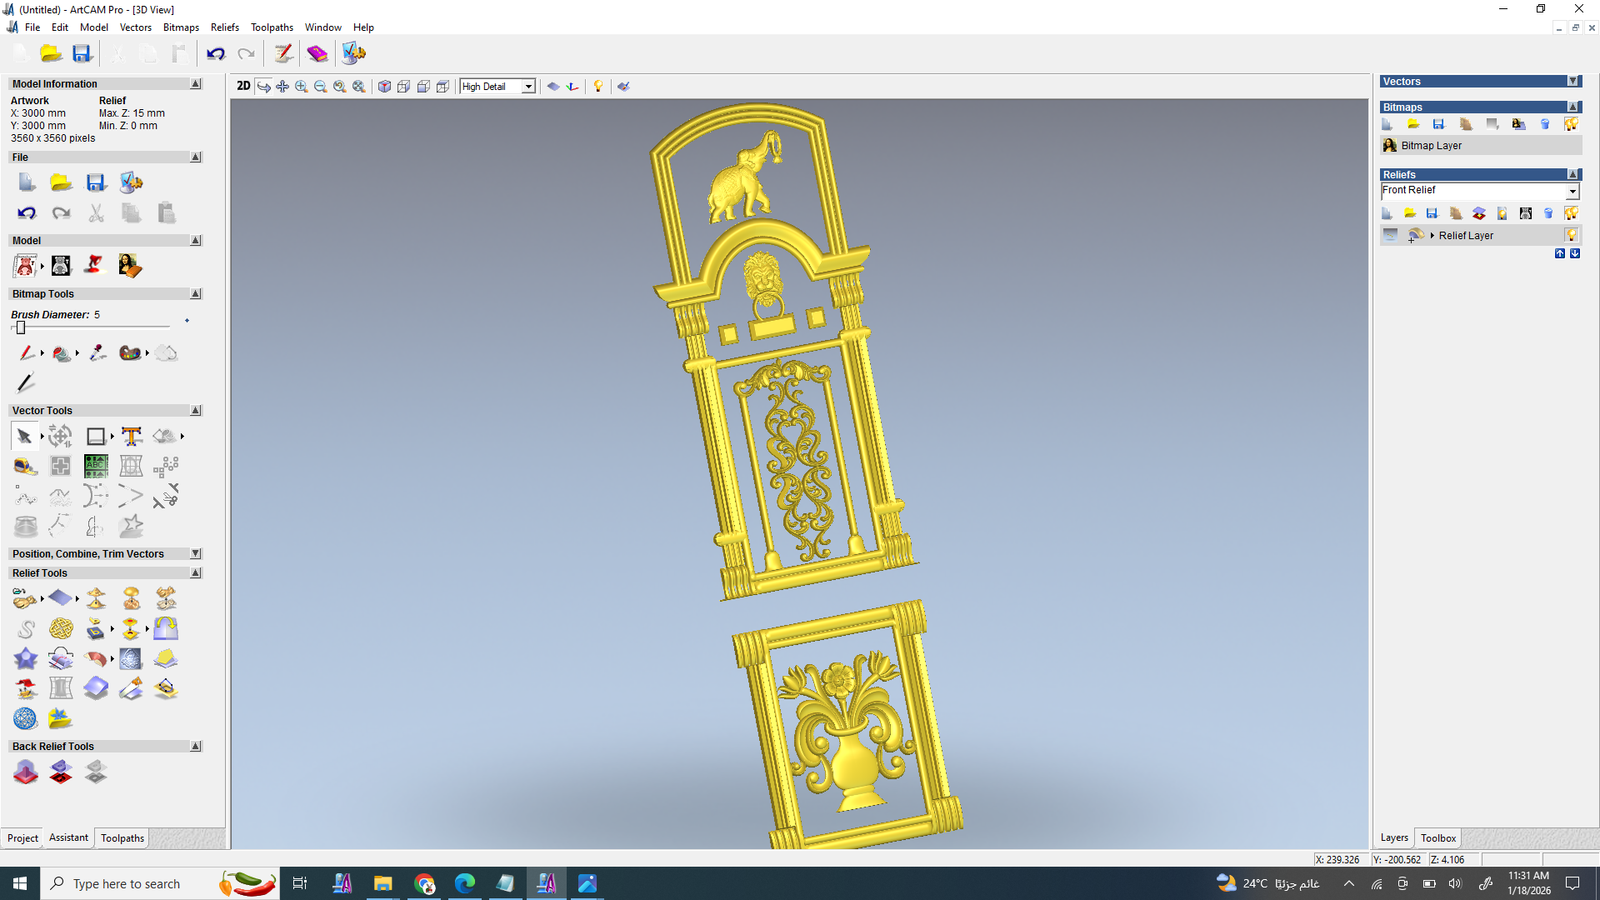Image resolution: width=1600 pixels, height=900 pixels.
Task: Open the Toolpaths menu
Action: 271,27
